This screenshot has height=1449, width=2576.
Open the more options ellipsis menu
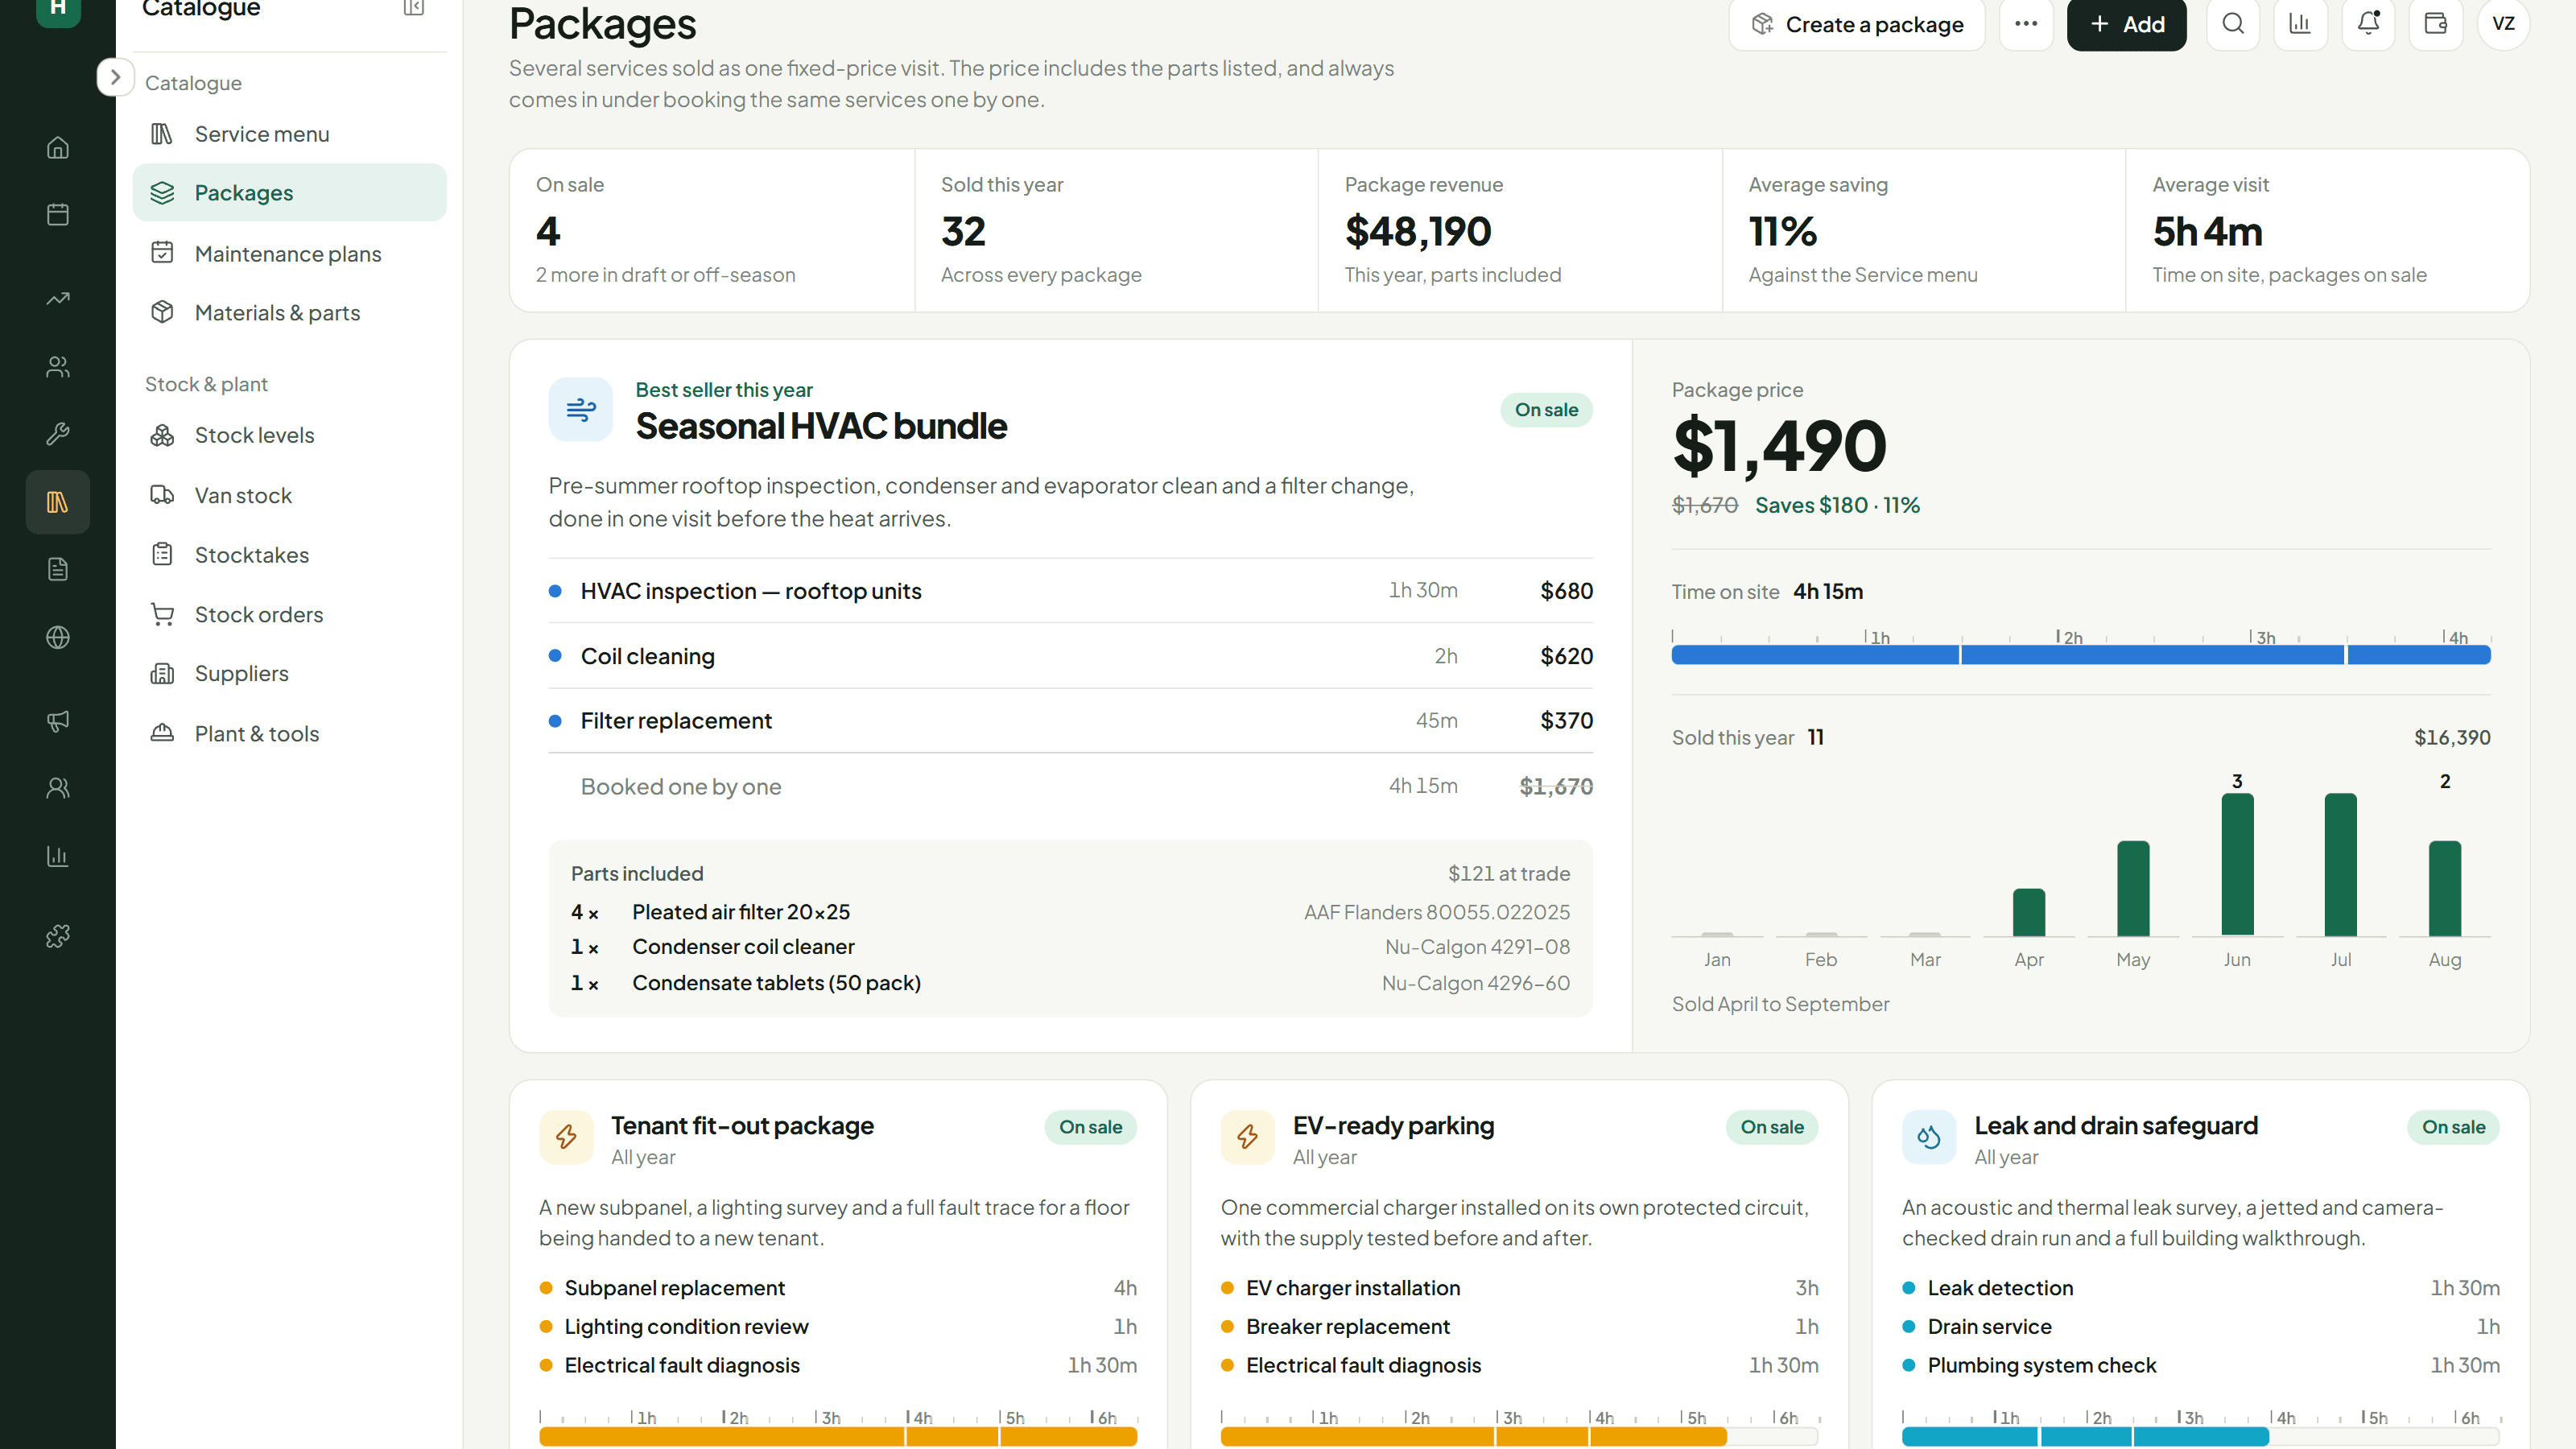pyautogui.click(x=2026, y=24)
